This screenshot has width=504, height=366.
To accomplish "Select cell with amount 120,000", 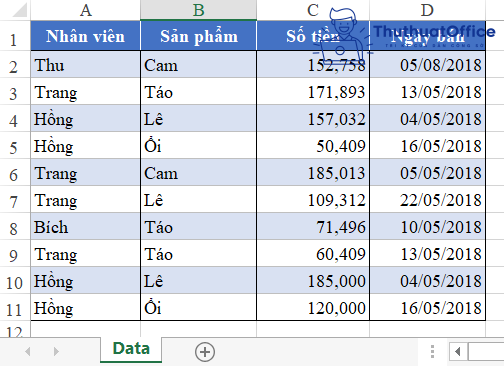I will point(313,308).
